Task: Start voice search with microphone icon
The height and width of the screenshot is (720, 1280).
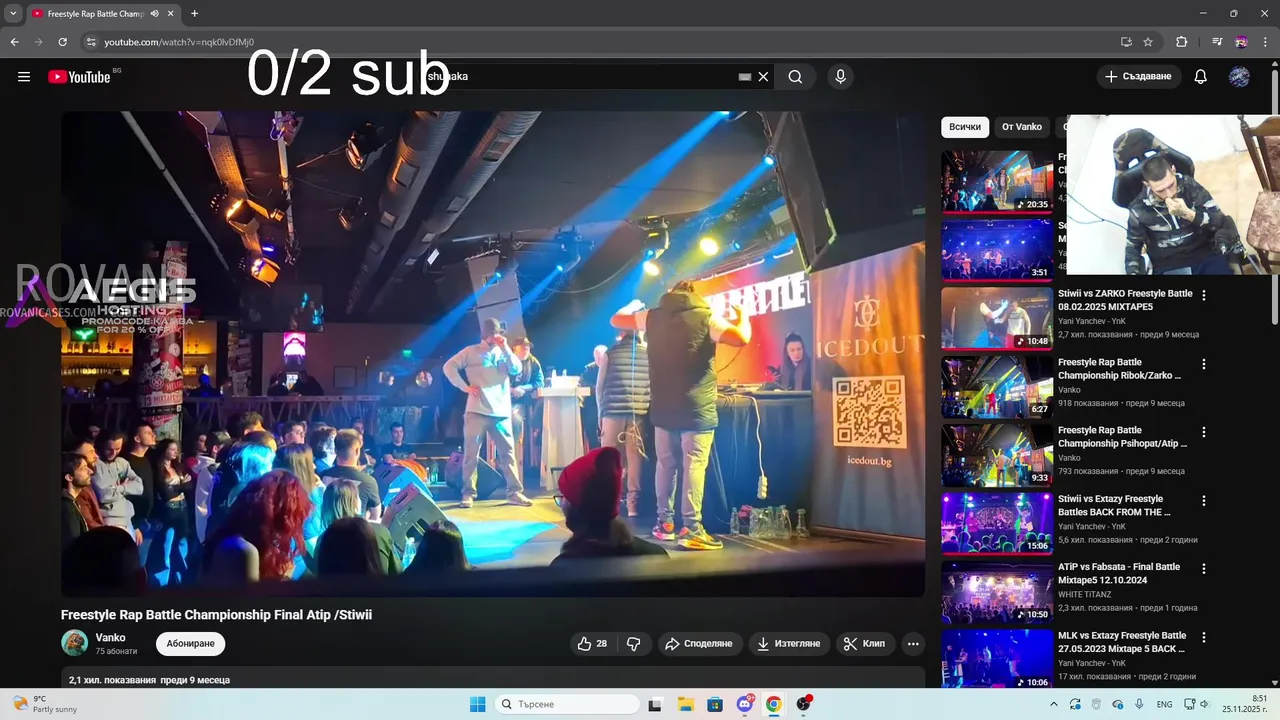Action: [x=840, y=77]
